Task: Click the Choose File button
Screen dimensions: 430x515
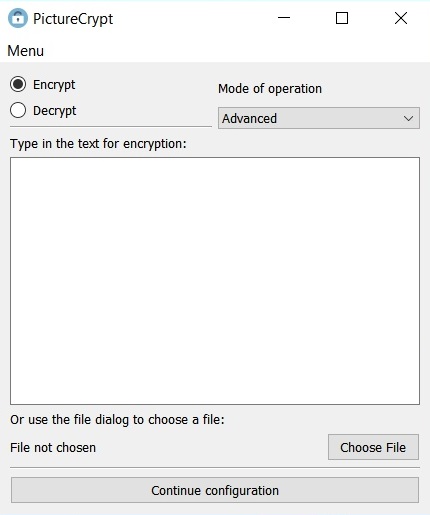Action: point(373,447)
